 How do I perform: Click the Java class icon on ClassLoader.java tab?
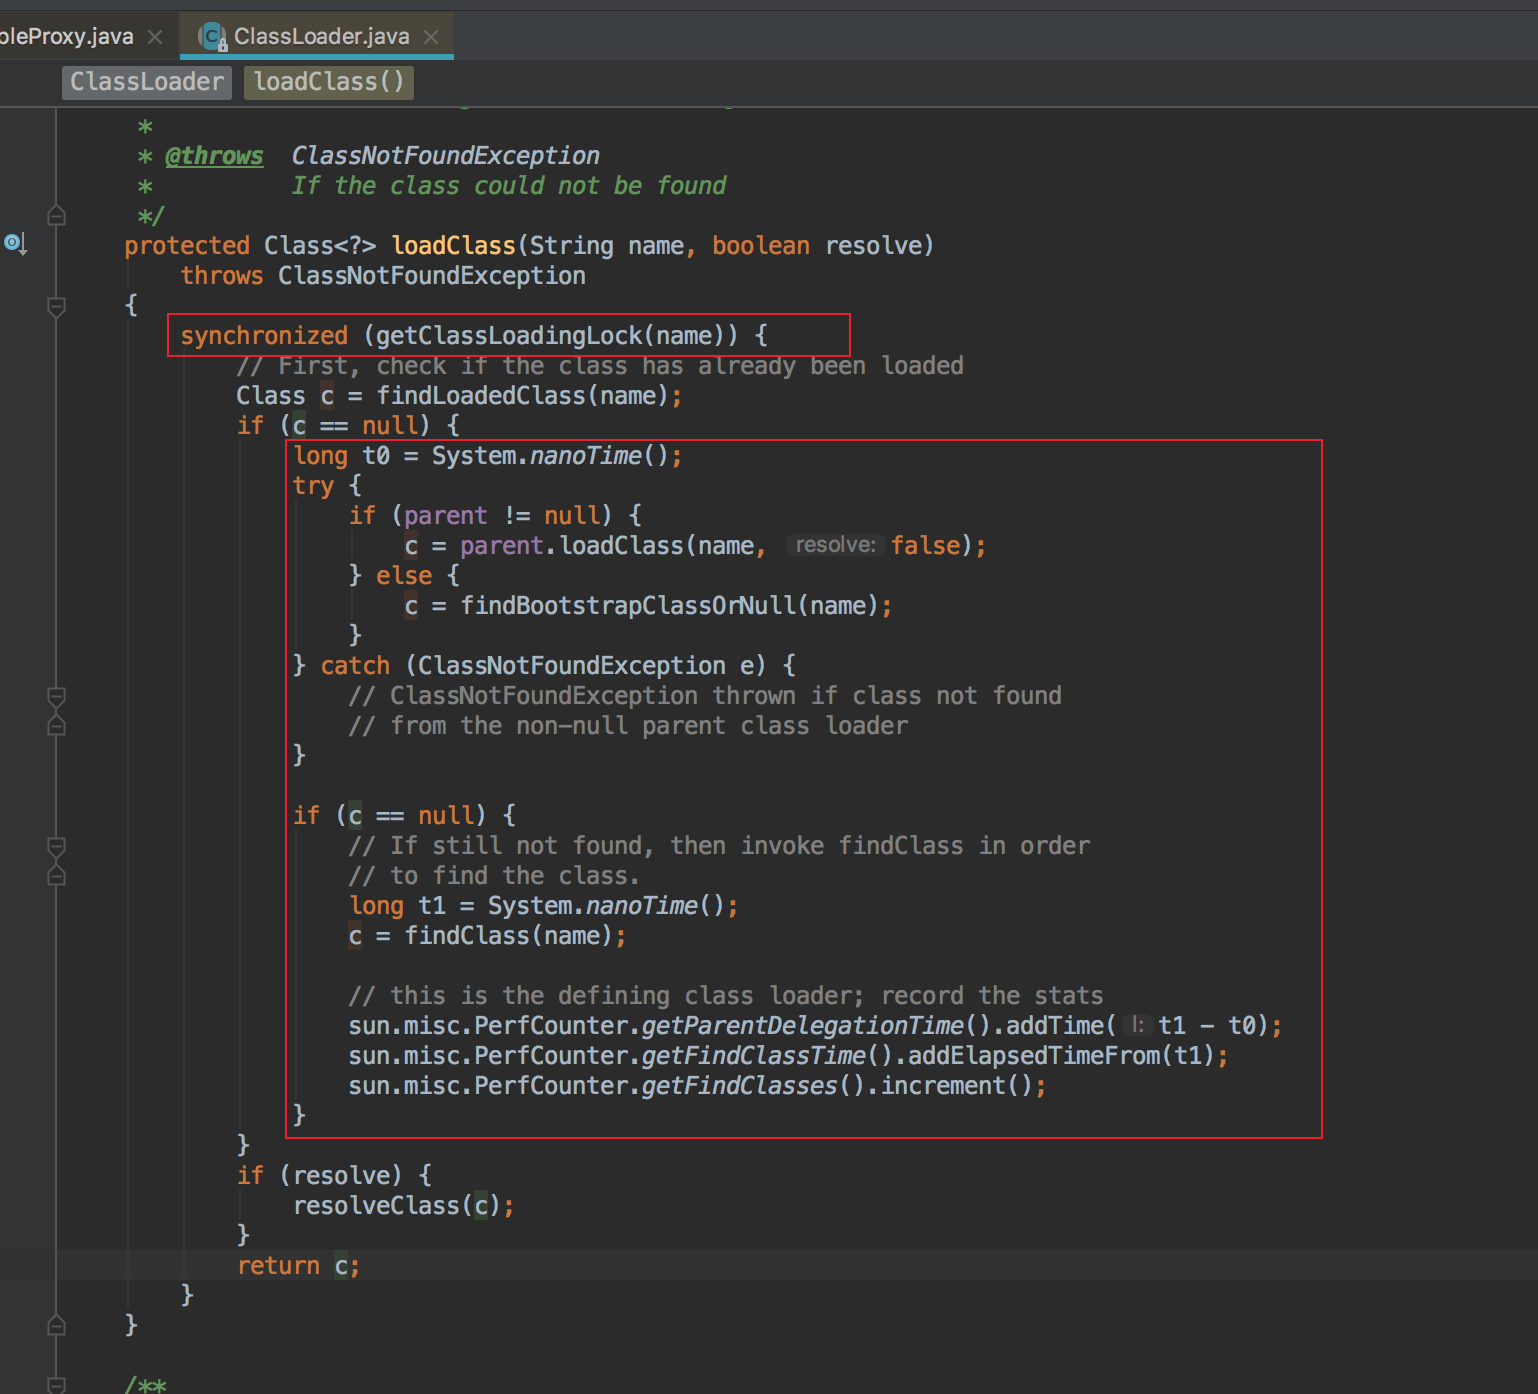click(x=212, y=37)
